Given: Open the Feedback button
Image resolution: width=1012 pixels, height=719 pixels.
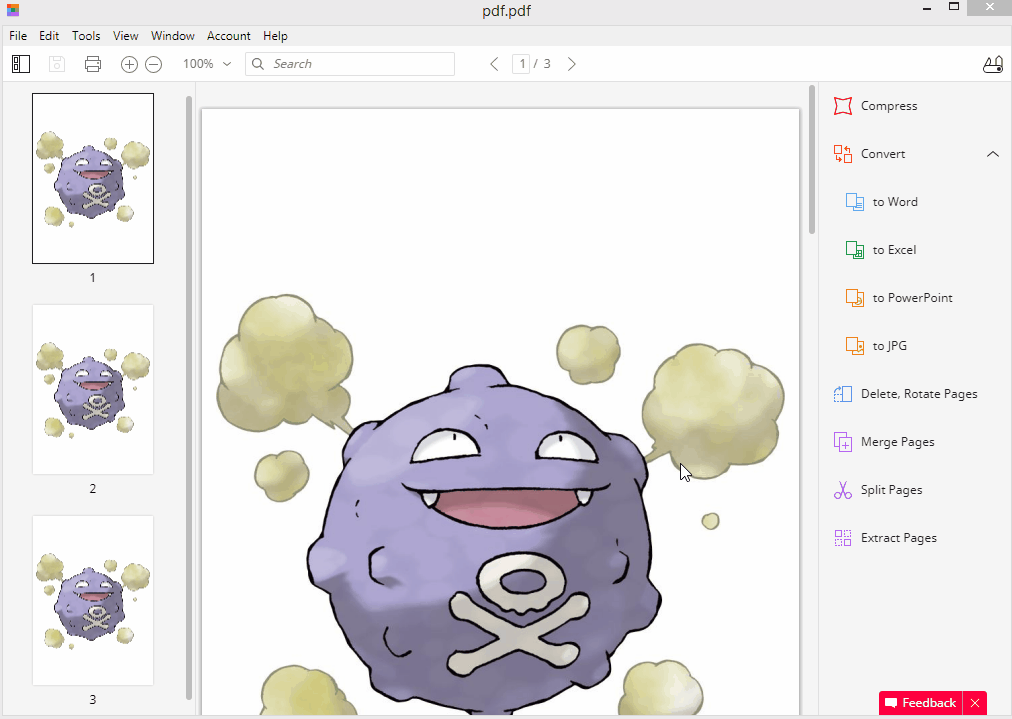Looking at the screenshot, I should (x=920, y=703).
